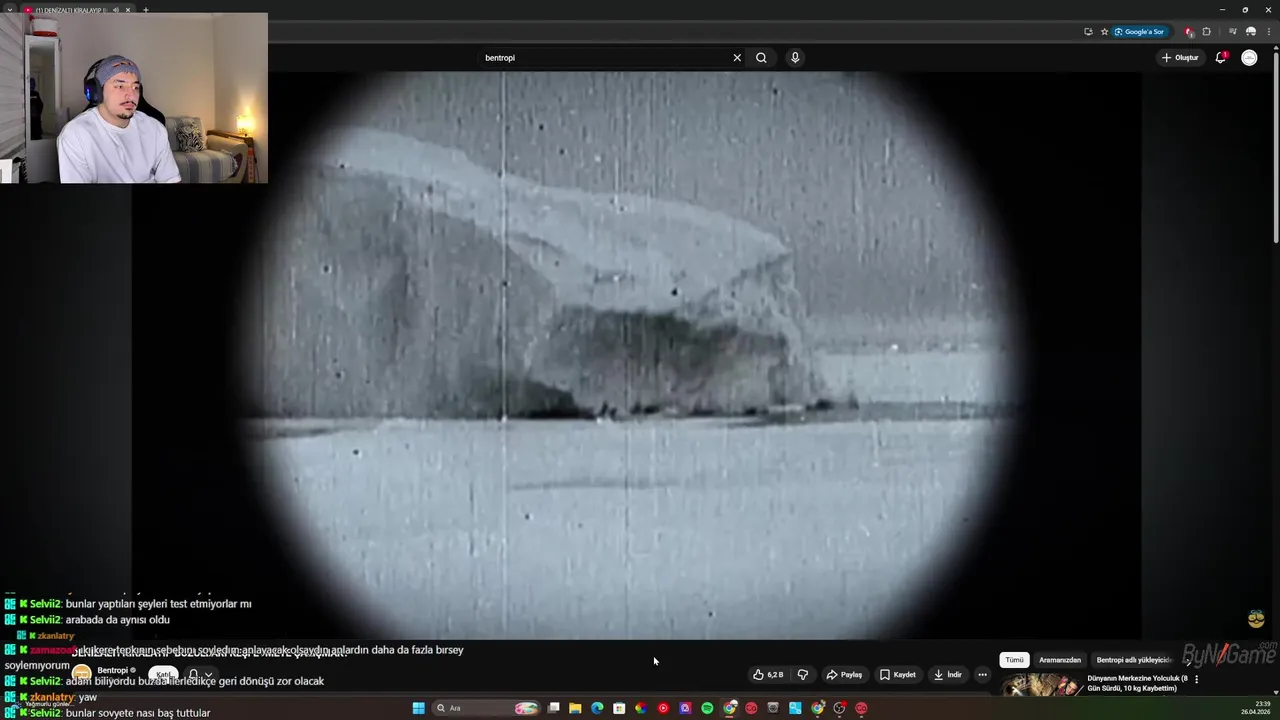
Task: Open a new browser tab
Action: click(x=146, y=10)
